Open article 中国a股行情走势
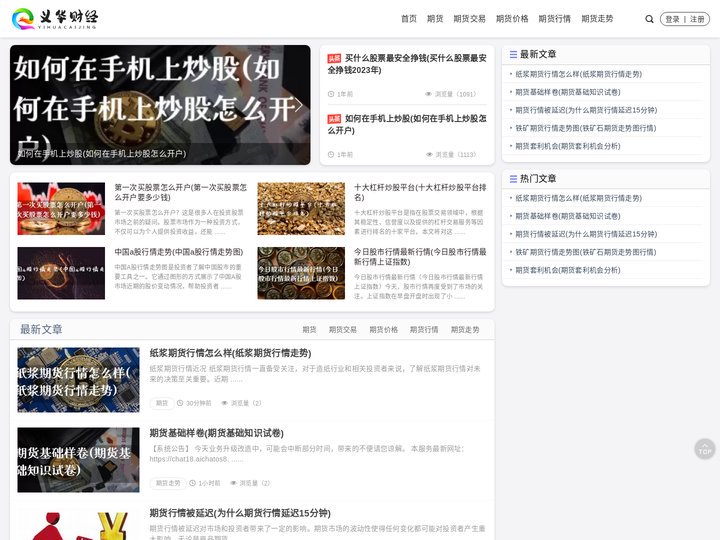Viewport: 720px width, 540px height. pyautogui.click(x=179, y=252)
